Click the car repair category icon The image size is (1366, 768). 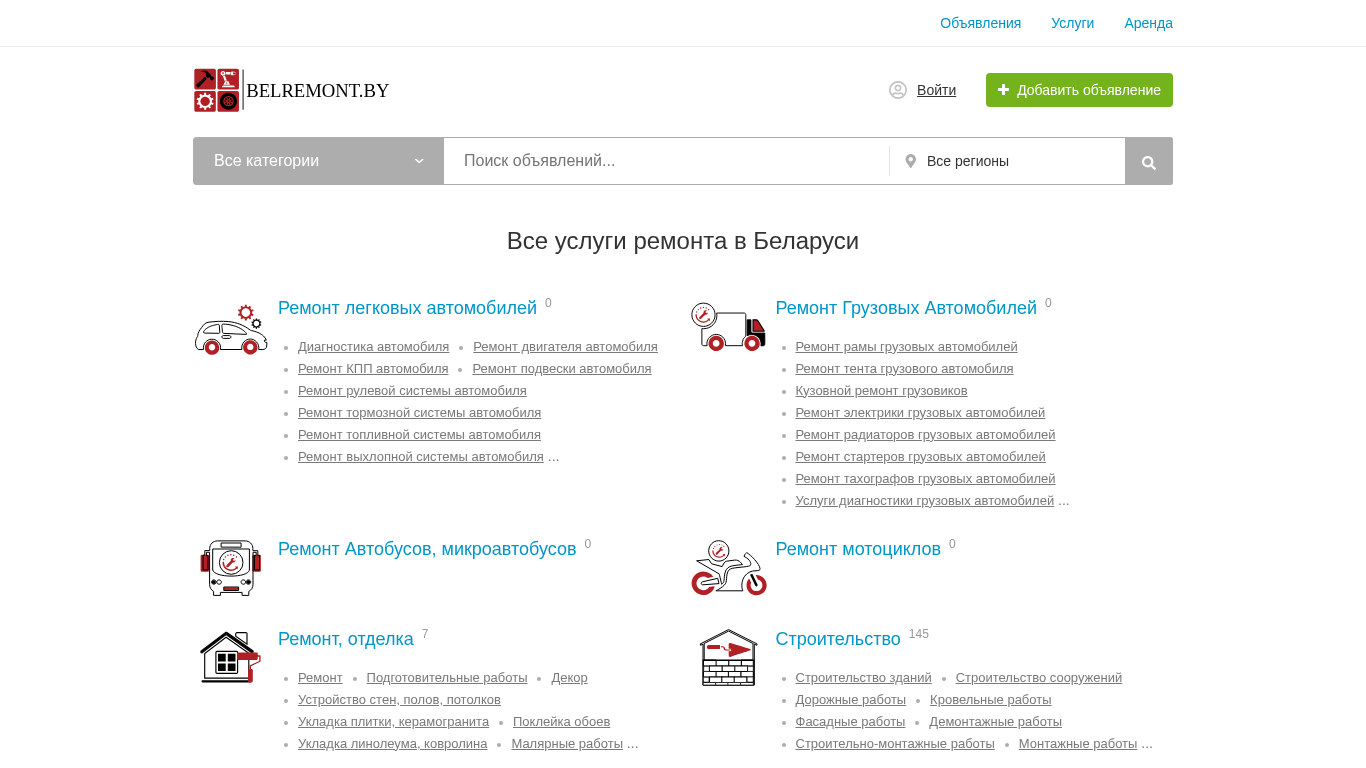[230, 330]
